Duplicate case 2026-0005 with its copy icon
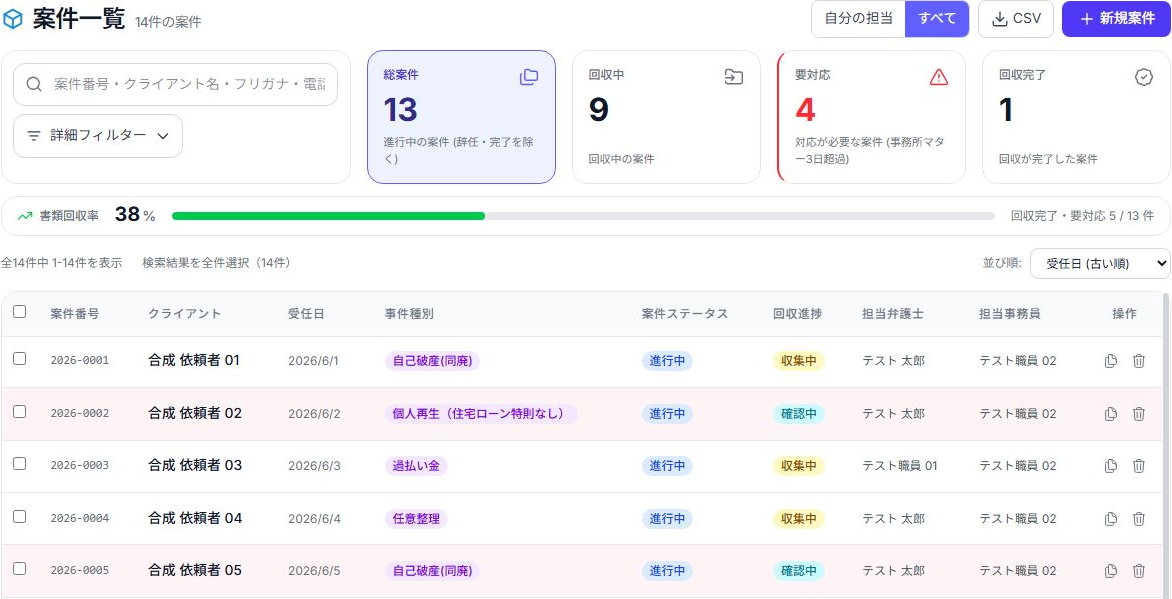Viewport: 1172px width, 599px height. click(1111, 571)
